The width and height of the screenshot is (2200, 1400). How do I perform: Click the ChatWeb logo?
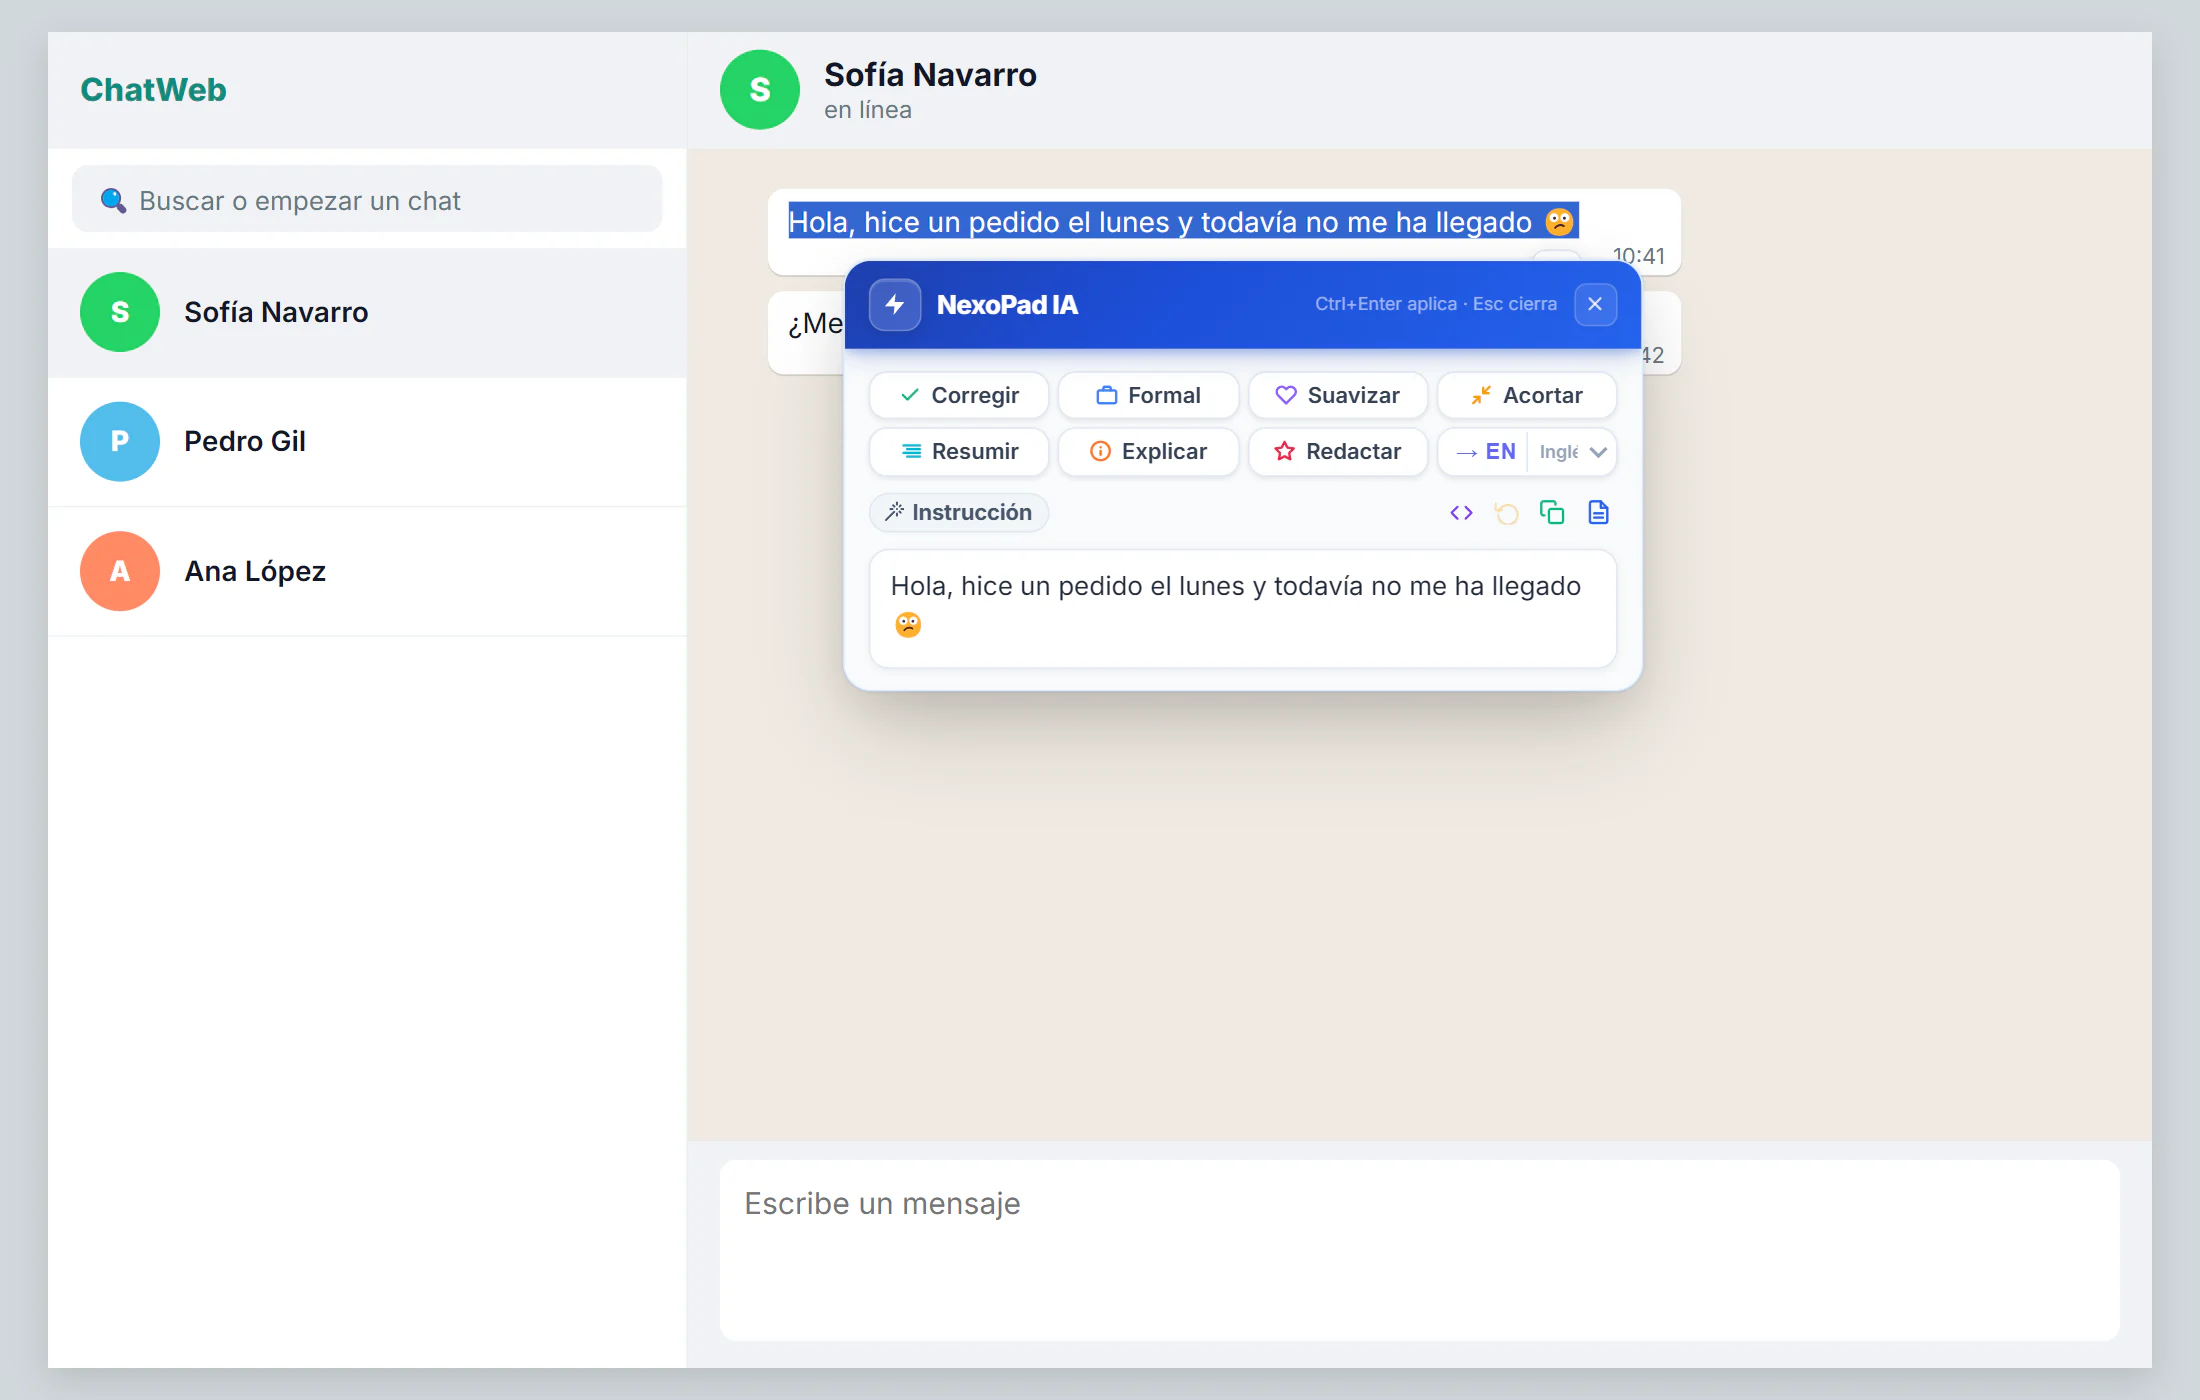click(153, 89)
